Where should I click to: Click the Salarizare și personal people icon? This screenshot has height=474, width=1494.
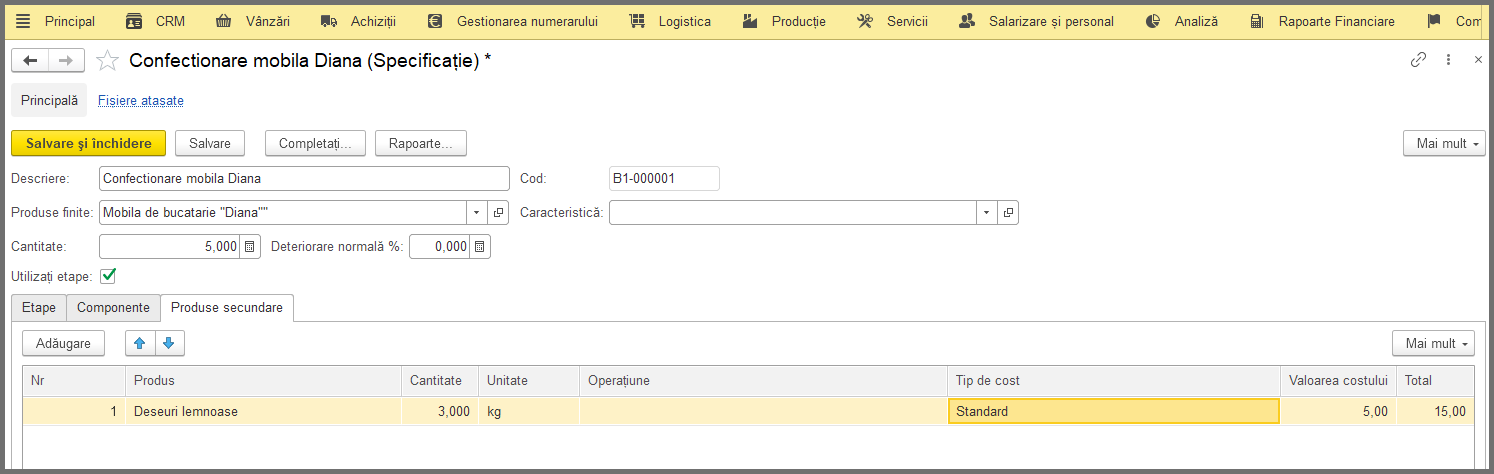tap(967, 21)
